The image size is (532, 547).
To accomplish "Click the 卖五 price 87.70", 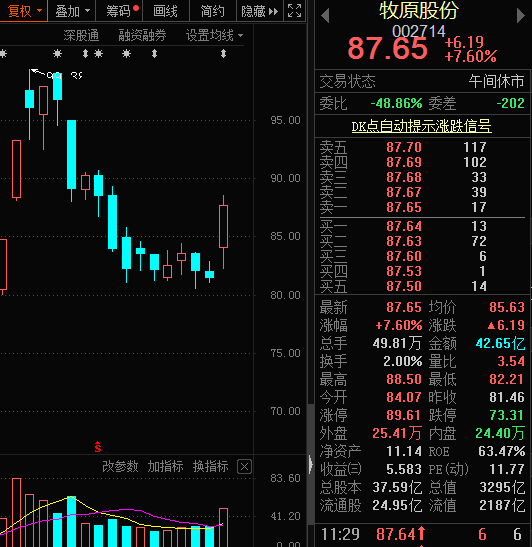I will 404,147.
